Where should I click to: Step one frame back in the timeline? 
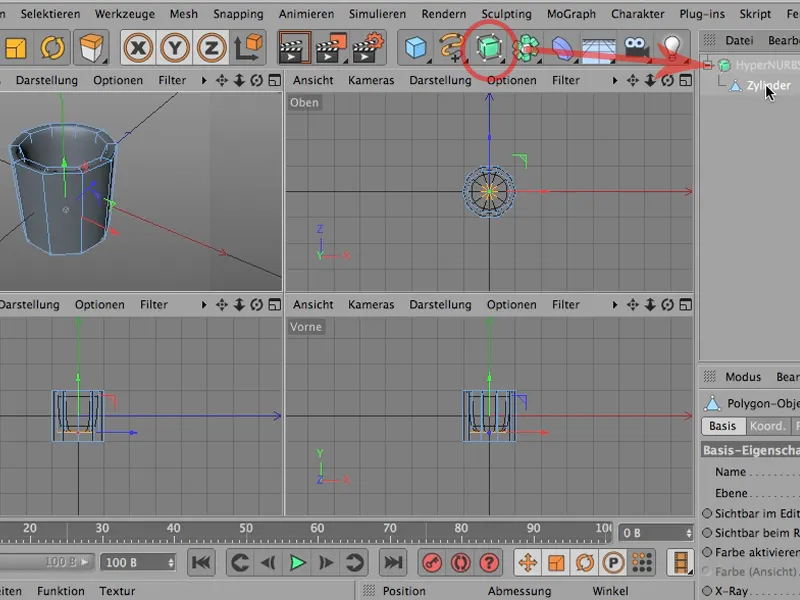pyautogui.click(x=268, y=563)
